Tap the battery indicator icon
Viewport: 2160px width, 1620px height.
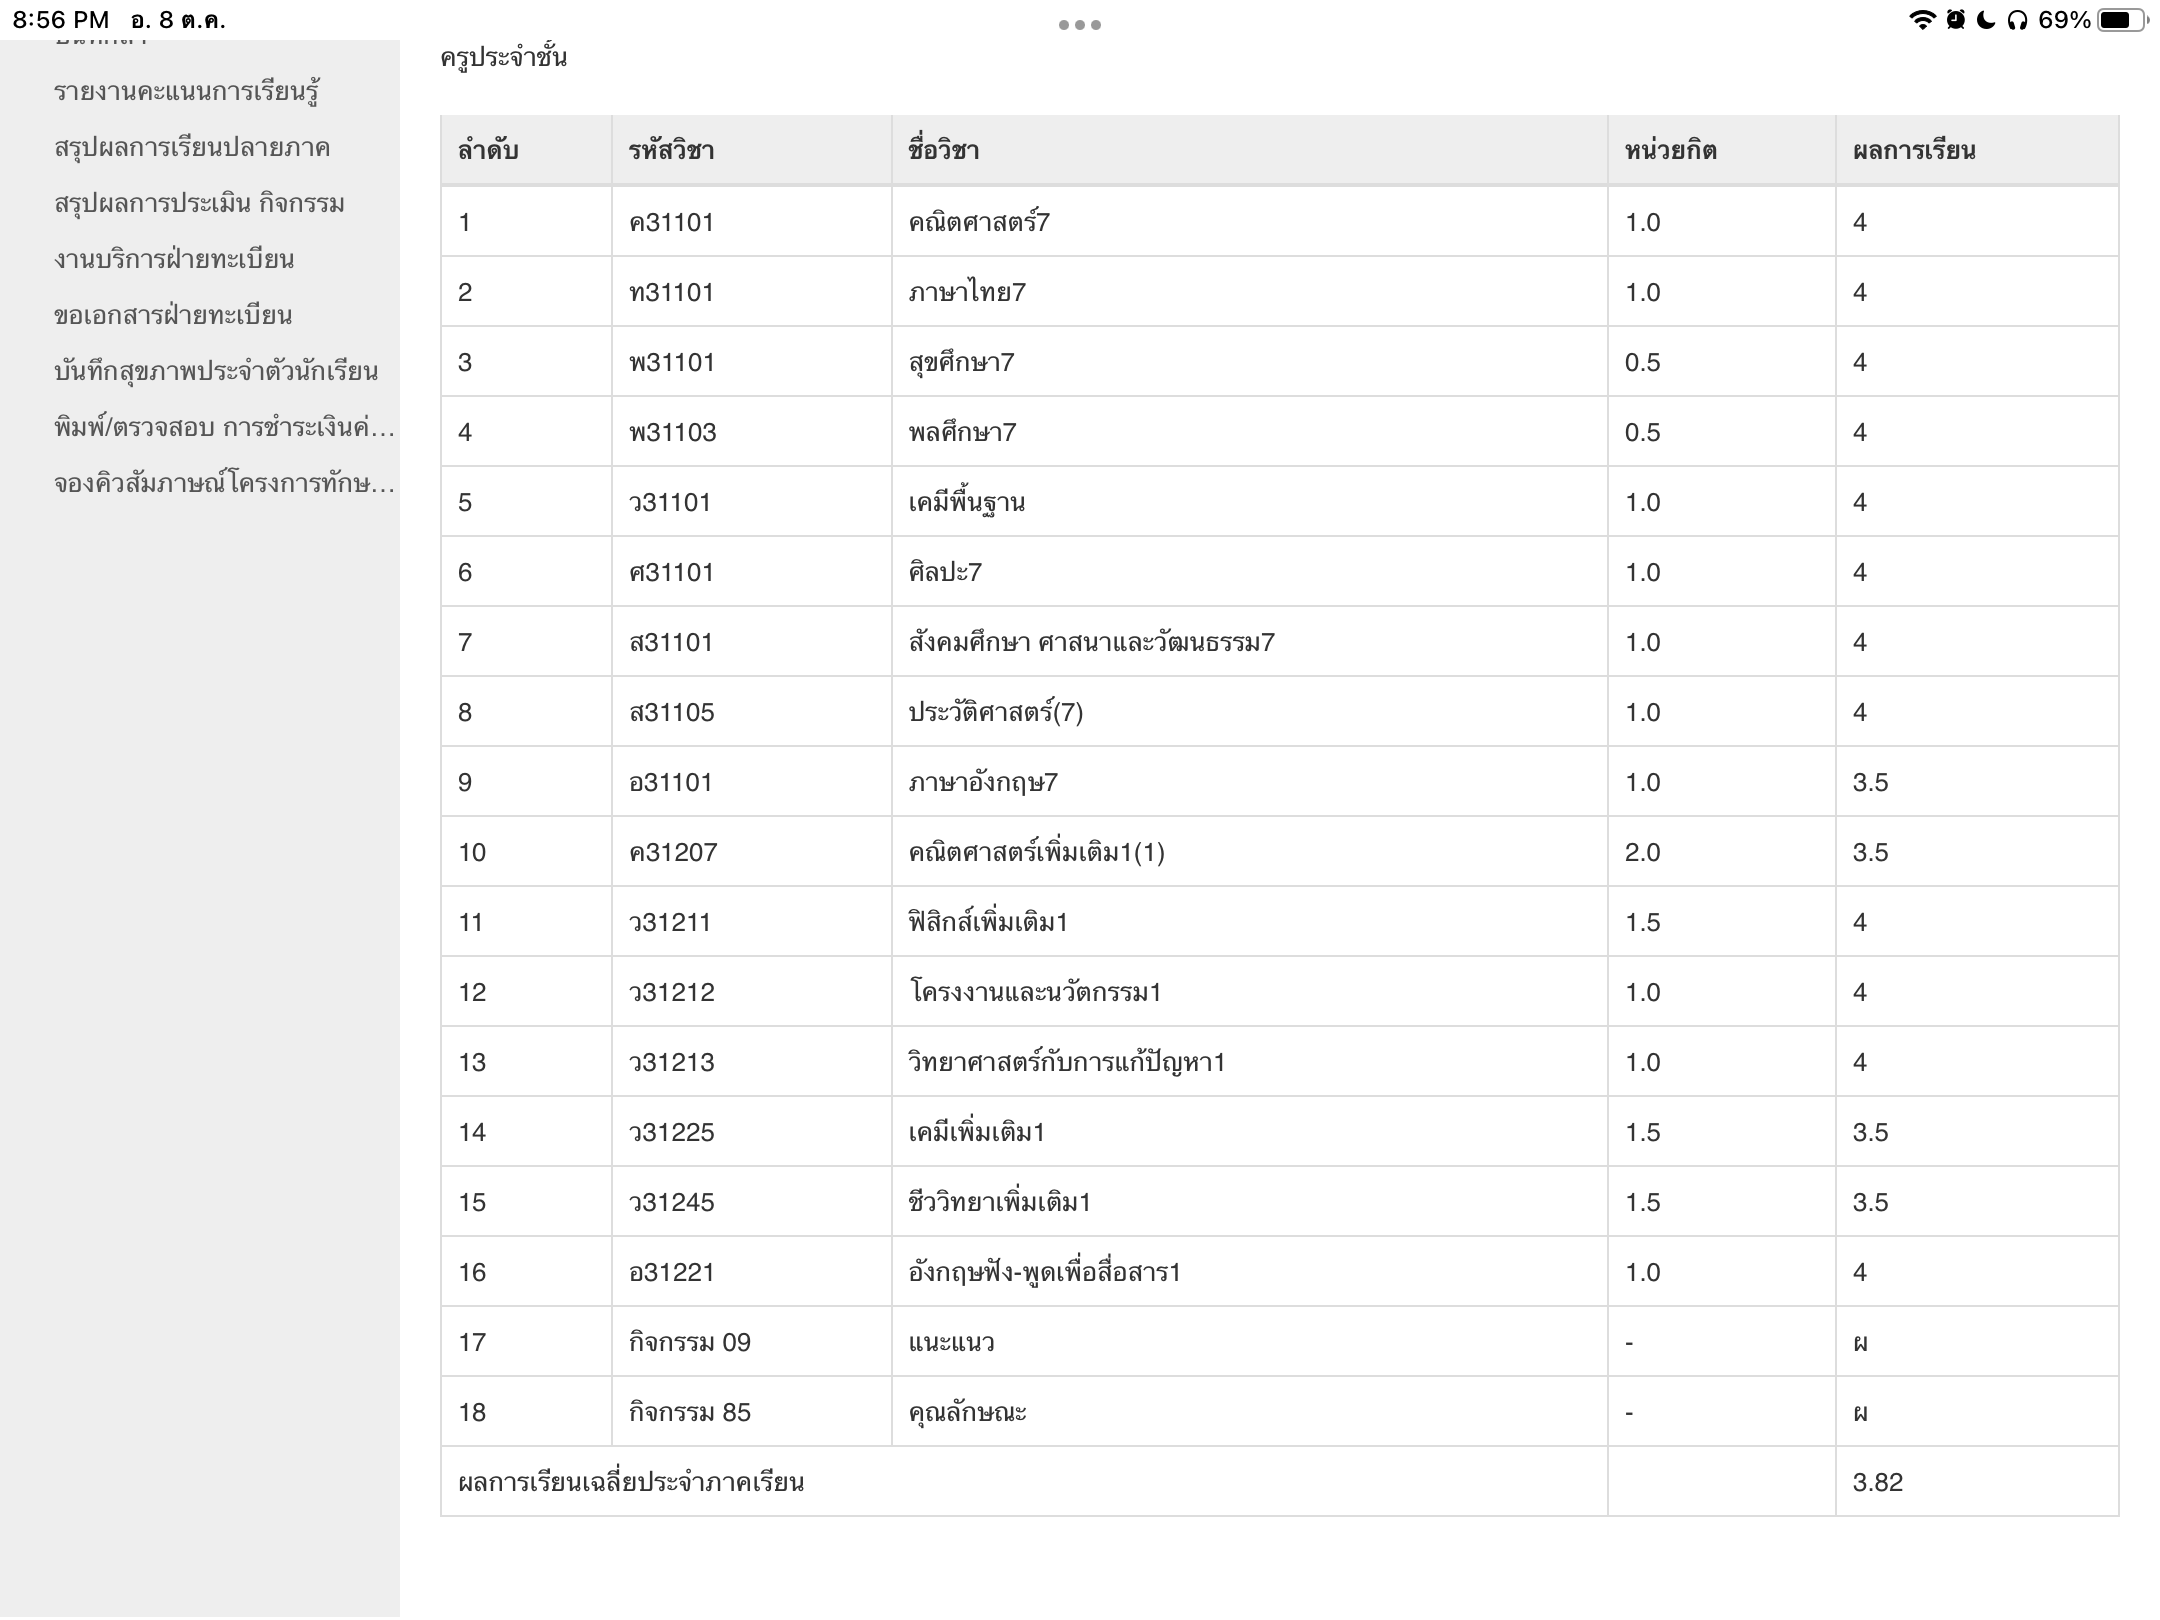coord(2123,20)
